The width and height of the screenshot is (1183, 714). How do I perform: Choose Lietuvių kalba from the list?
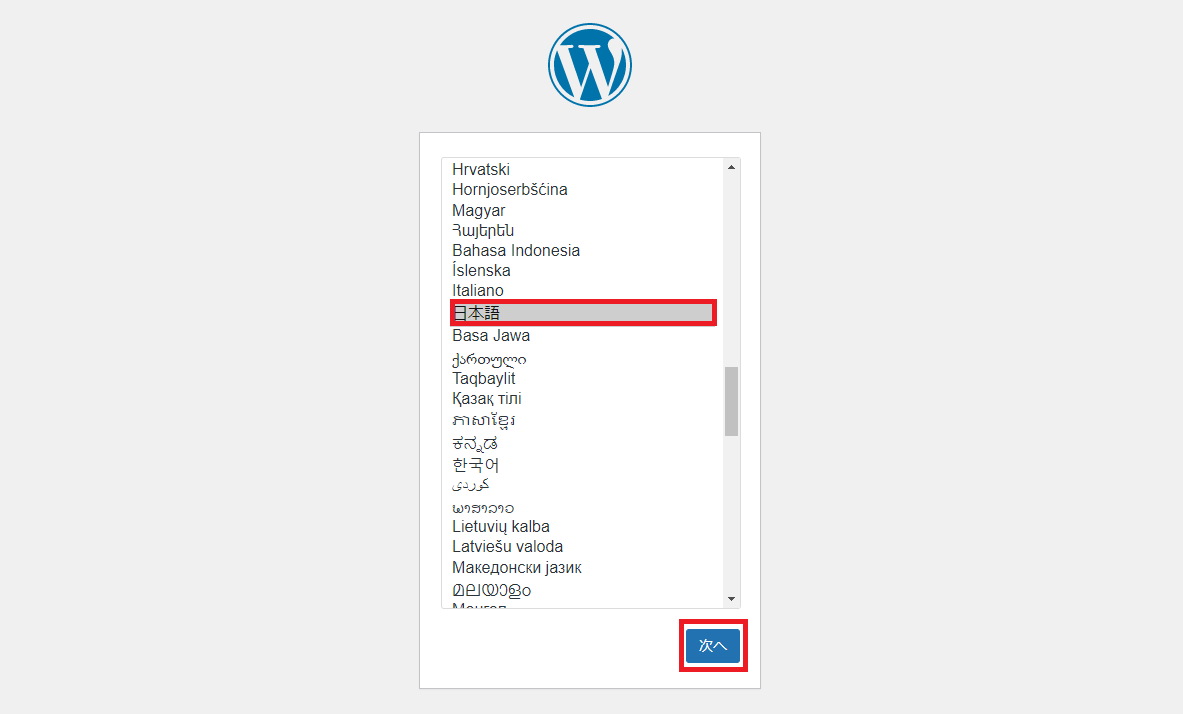tap(501, 527)
